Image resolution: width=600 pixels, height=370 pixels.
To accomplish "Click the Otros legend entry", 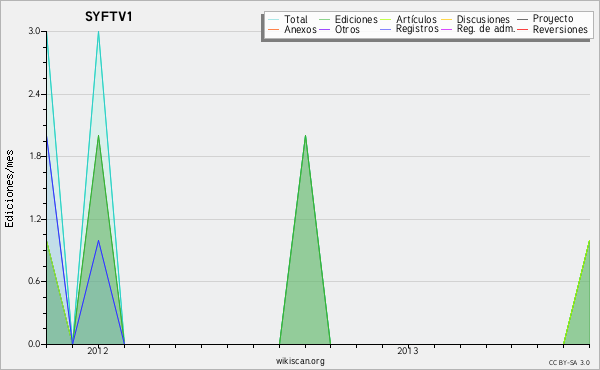I will click(x=339, y=29).
